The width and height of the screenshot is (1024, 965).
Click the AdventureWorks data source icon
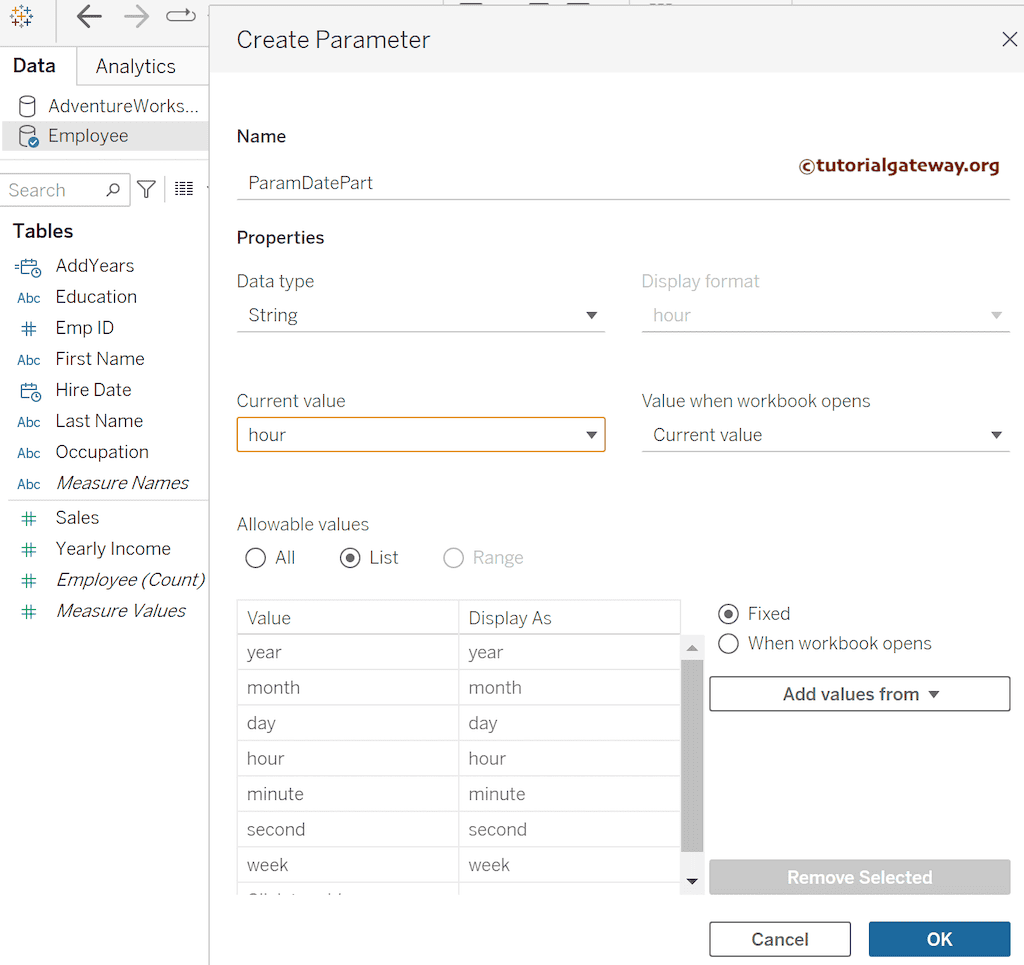(x=28, y=106)
